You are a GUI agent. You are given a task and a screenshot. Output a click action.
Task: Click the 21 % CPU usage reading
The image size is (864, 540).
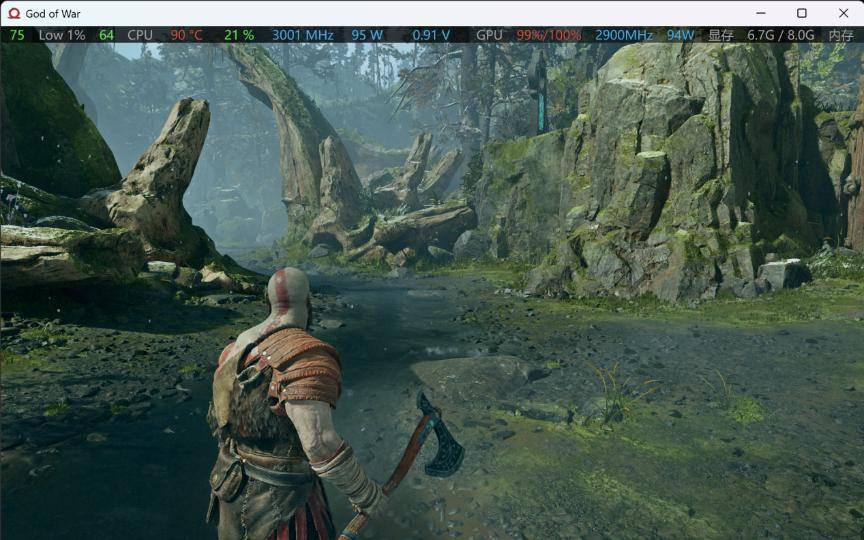tap(239, 35)
